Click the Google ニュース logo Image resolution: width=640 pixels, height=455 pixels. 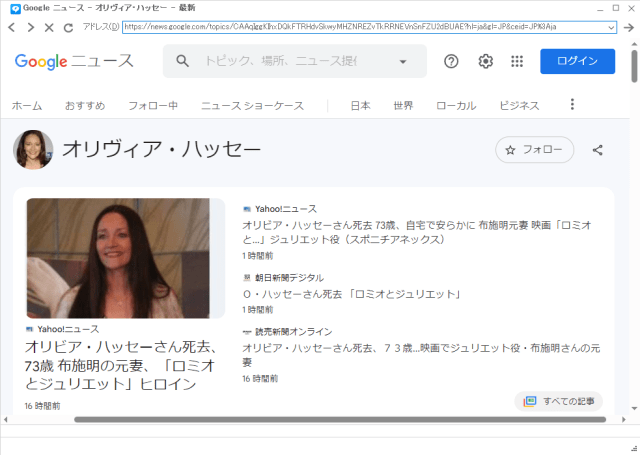pos(74,61)
